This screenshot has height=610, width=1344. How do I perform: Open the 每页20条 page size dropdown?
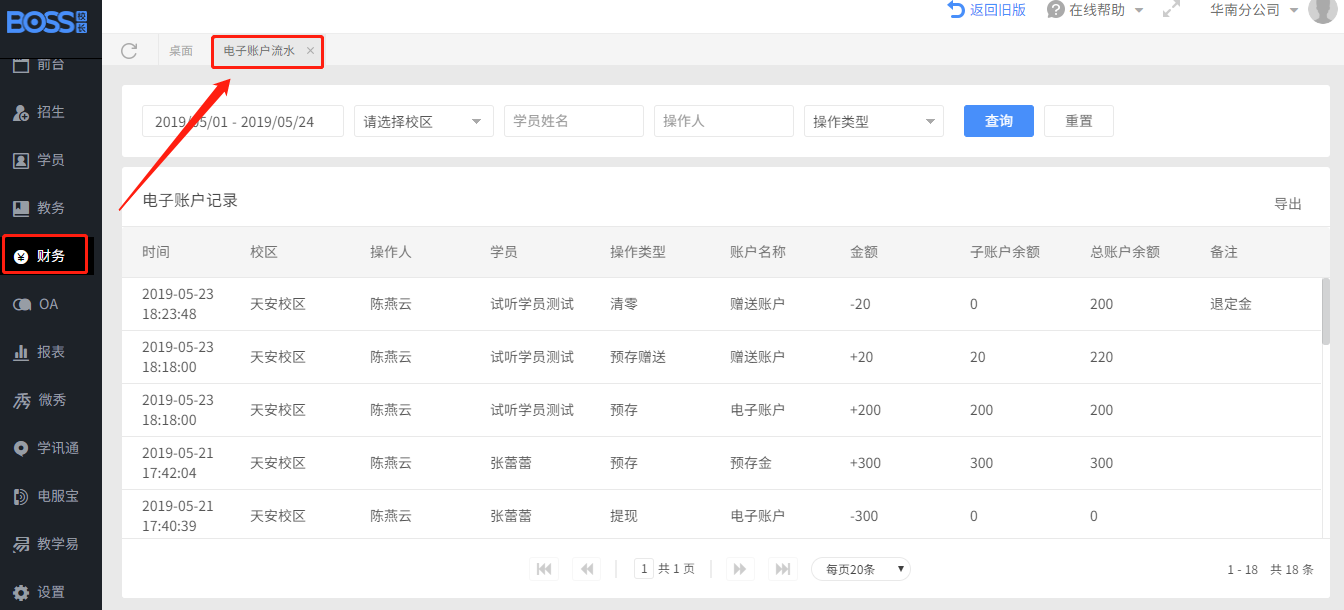click(861, 569)
